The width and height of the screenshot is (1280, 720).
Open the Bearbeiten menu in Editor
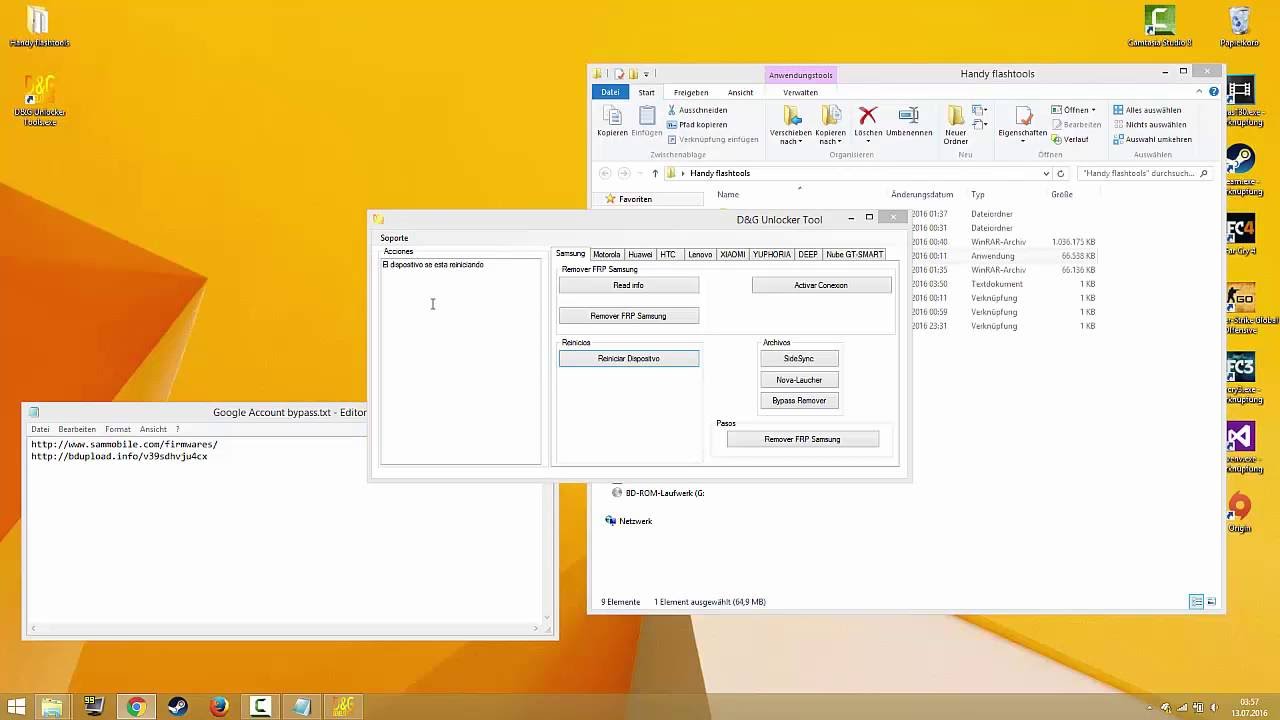77,429
